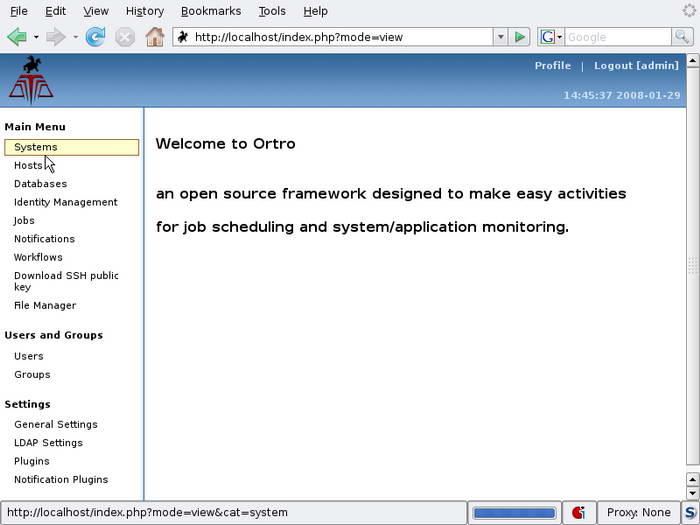Open General Settings

pos(56,425)
